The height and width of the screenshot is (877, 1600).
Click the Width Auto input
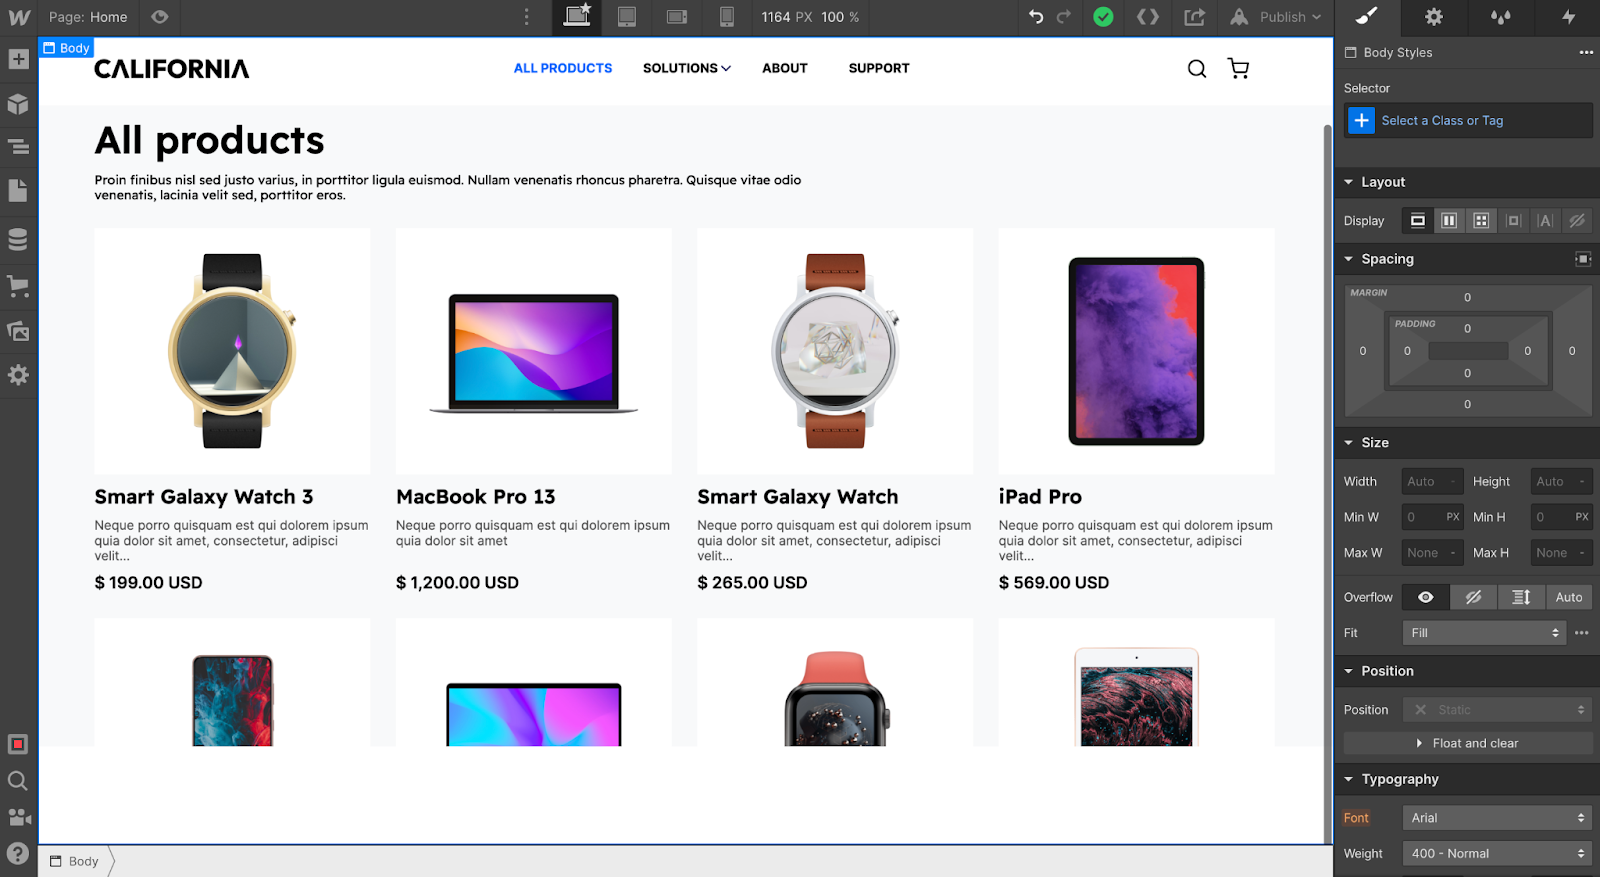1432,482
